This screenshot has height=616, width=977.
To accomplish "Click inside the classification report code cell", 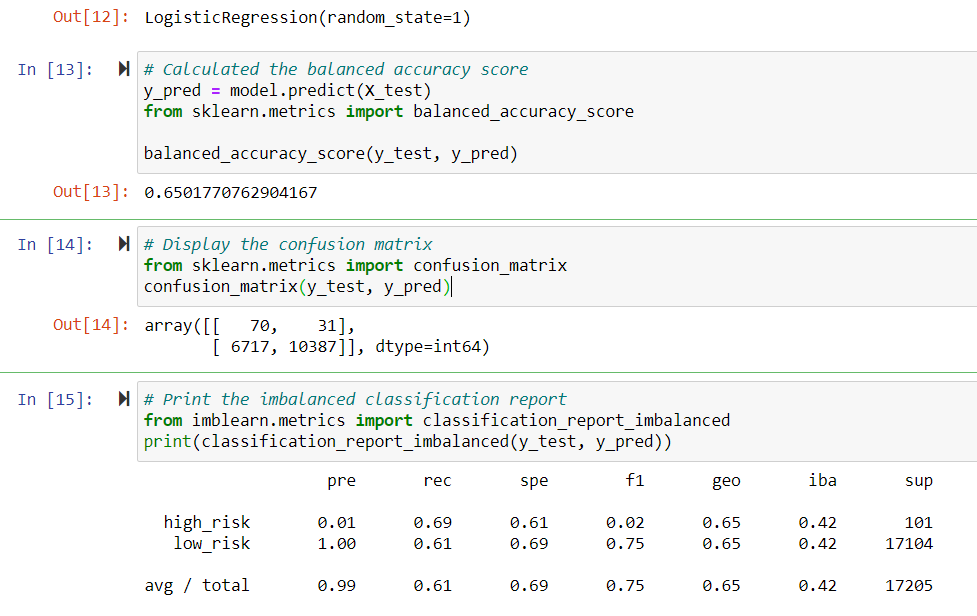I will 557,421.
